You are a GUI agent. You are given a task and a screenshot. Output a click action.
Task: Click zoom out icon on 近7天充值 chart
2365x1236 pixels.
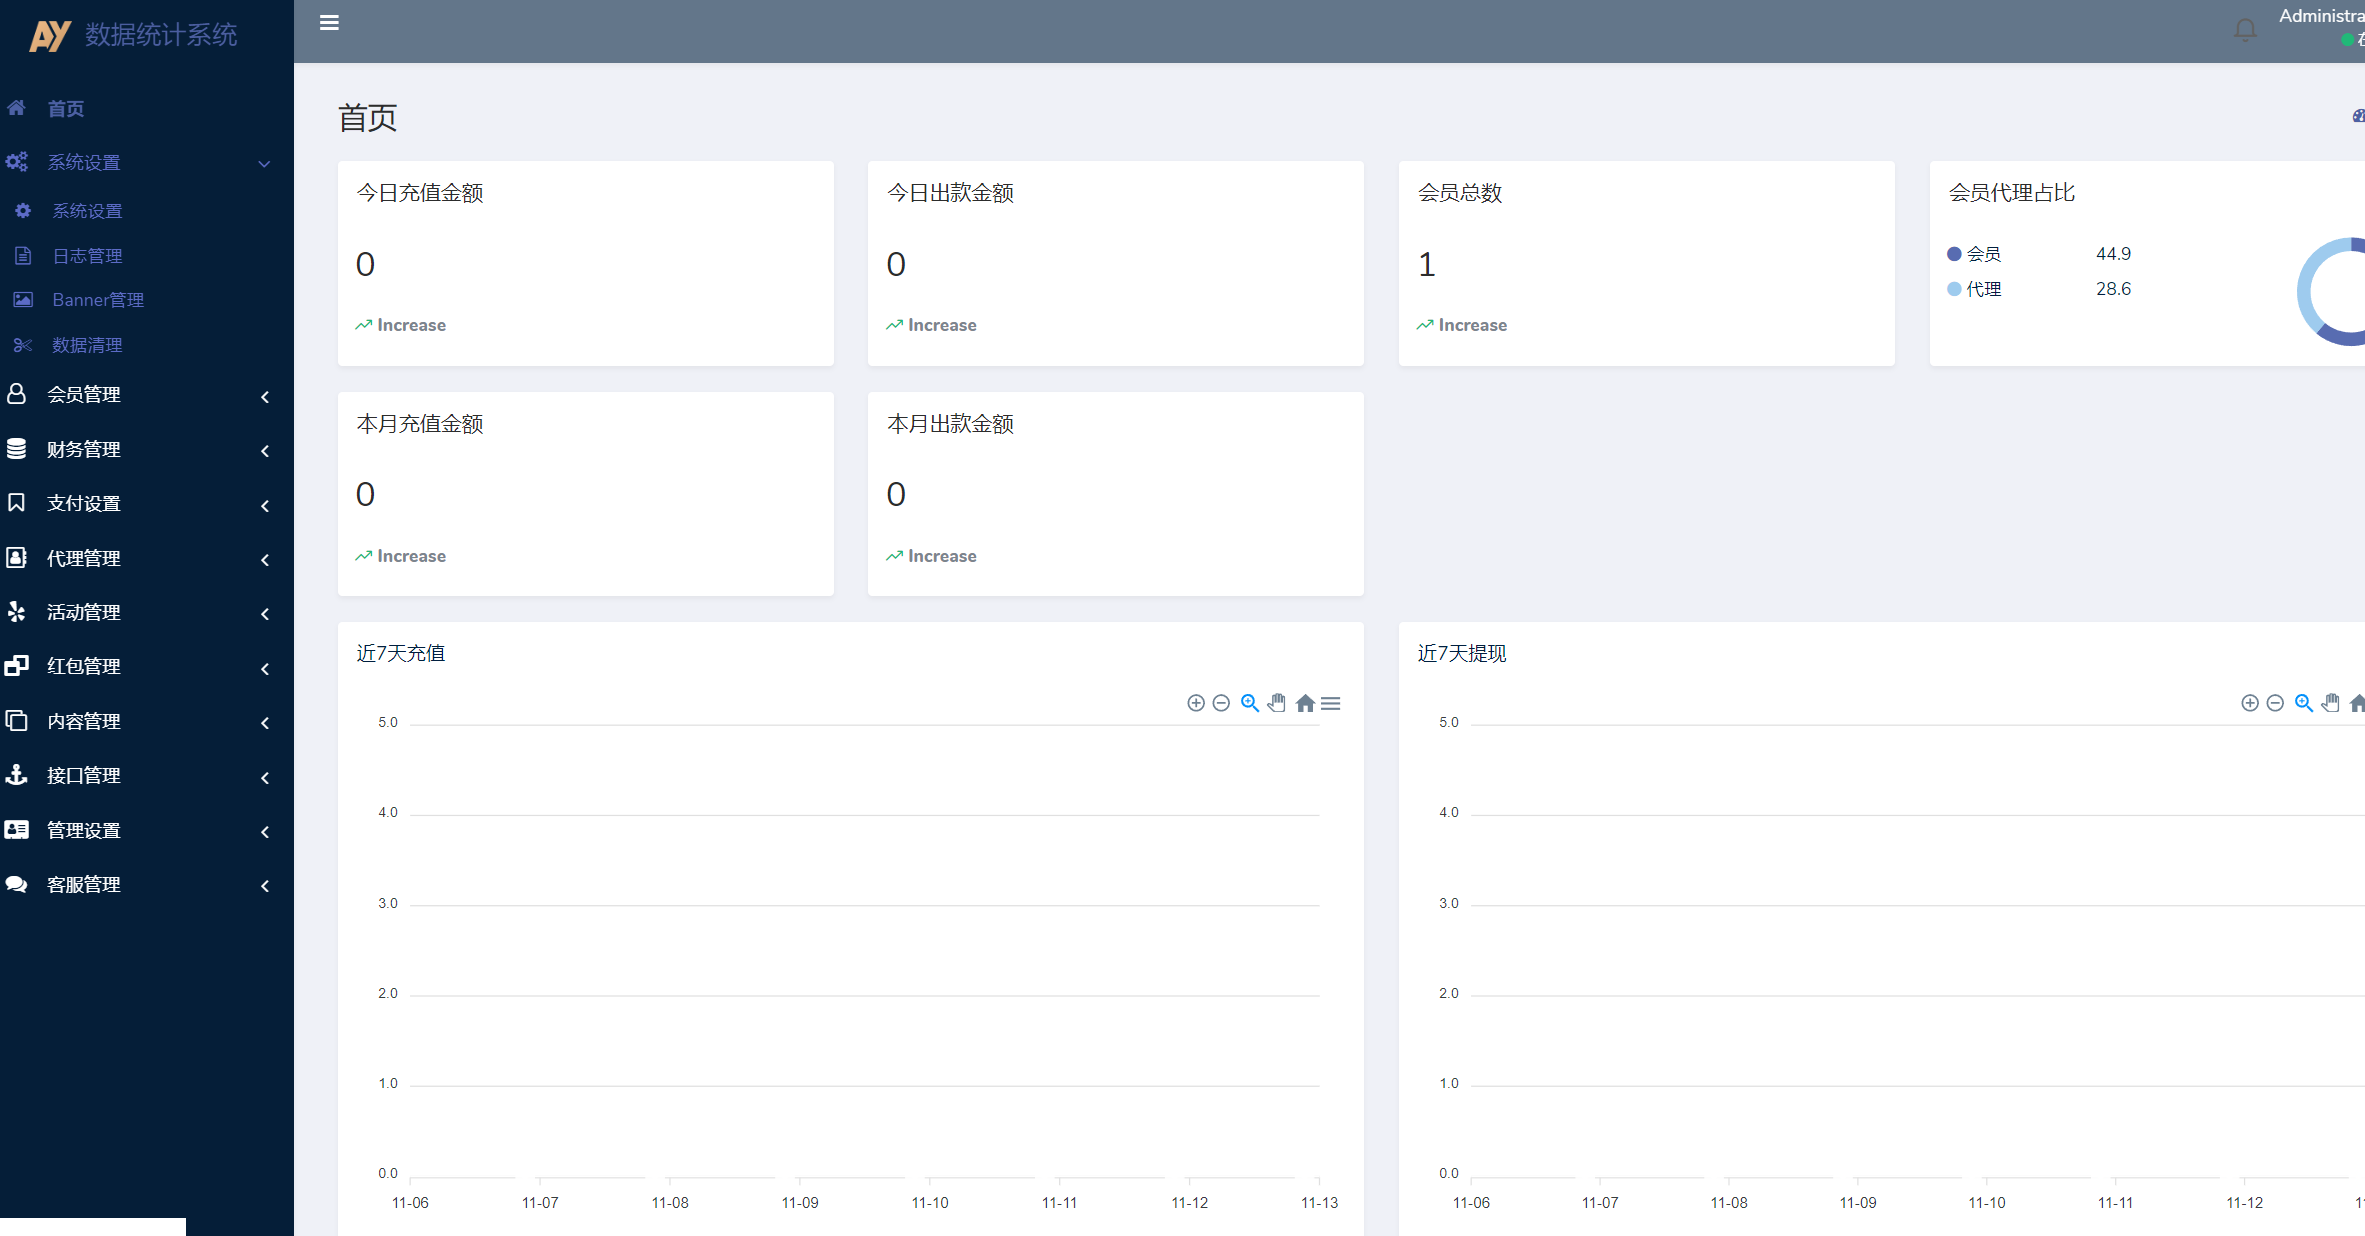pyautogui.click(x=1221, y=703)
